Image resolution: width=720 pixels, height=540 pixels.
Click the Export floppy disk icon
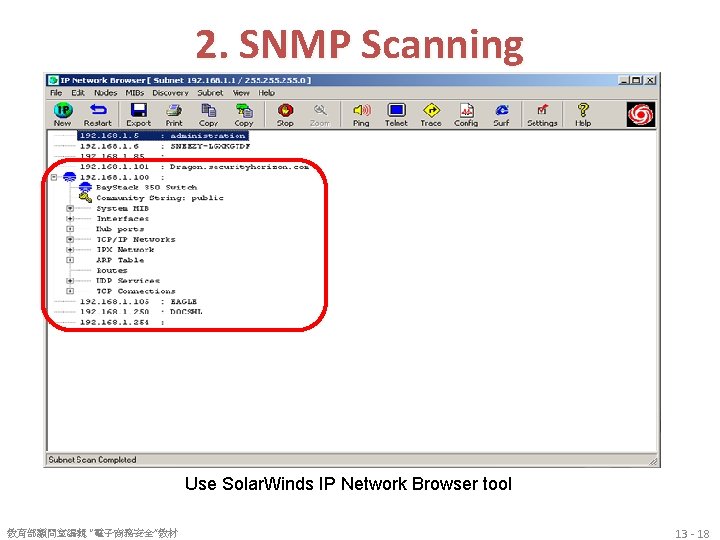138,110
